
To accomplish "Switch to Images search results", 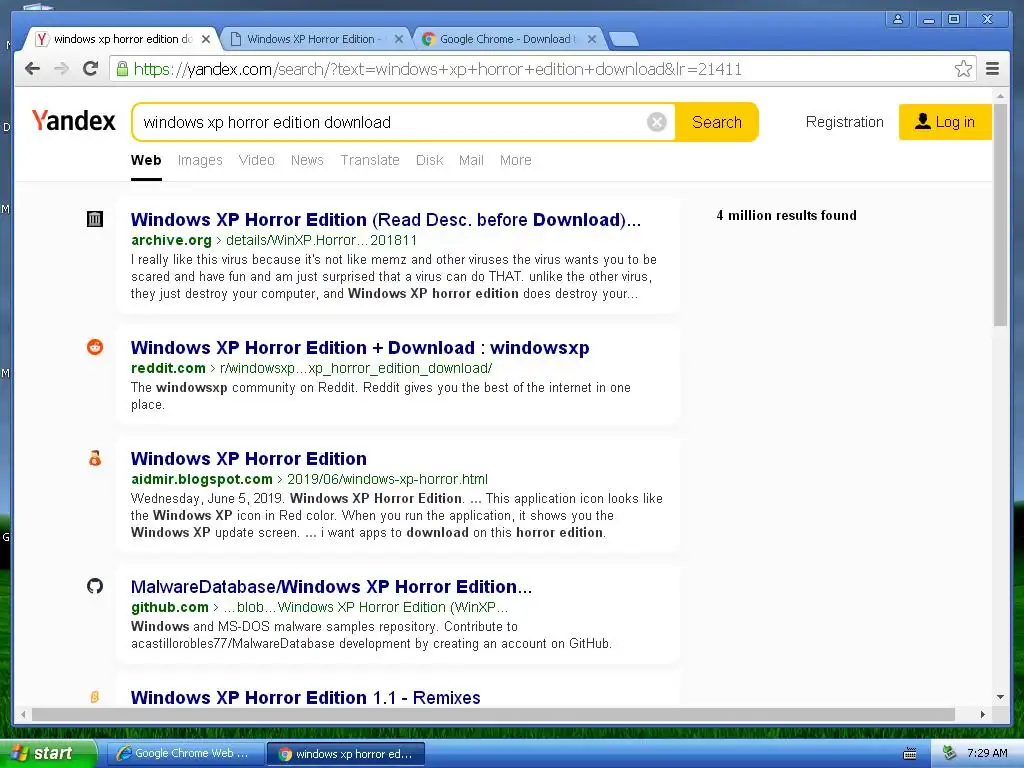I will pyautogui.click(x=200, y=160).
